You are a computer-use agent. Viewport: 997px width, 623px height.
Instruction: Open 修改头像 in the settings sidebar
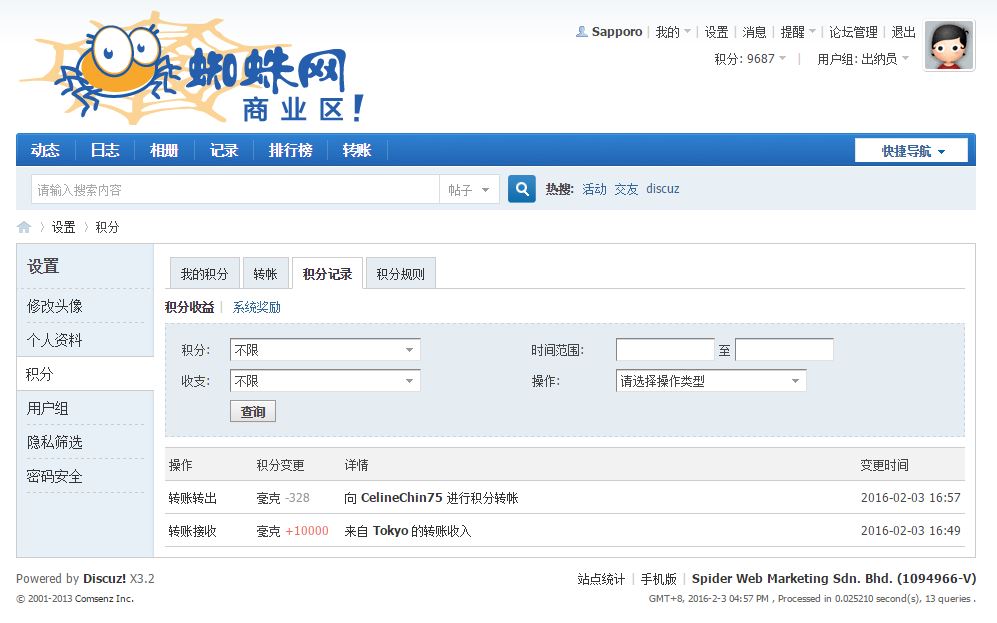pyautogui.click(x=55, y=306)
